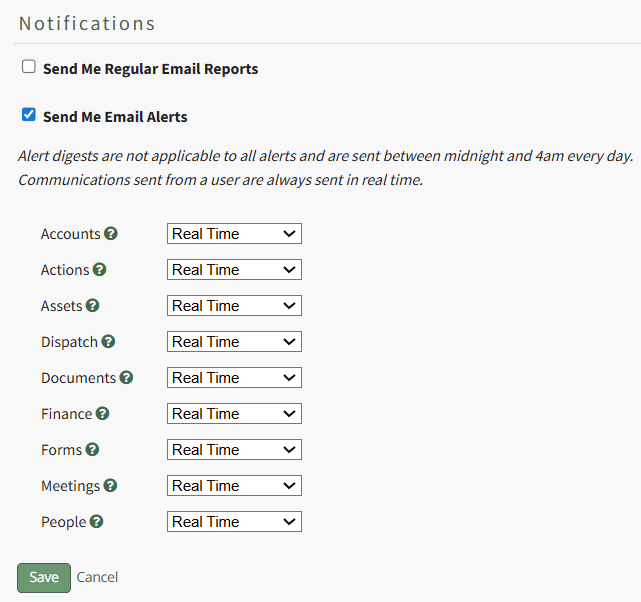Click the Meetings help icon

click(110, 486)
